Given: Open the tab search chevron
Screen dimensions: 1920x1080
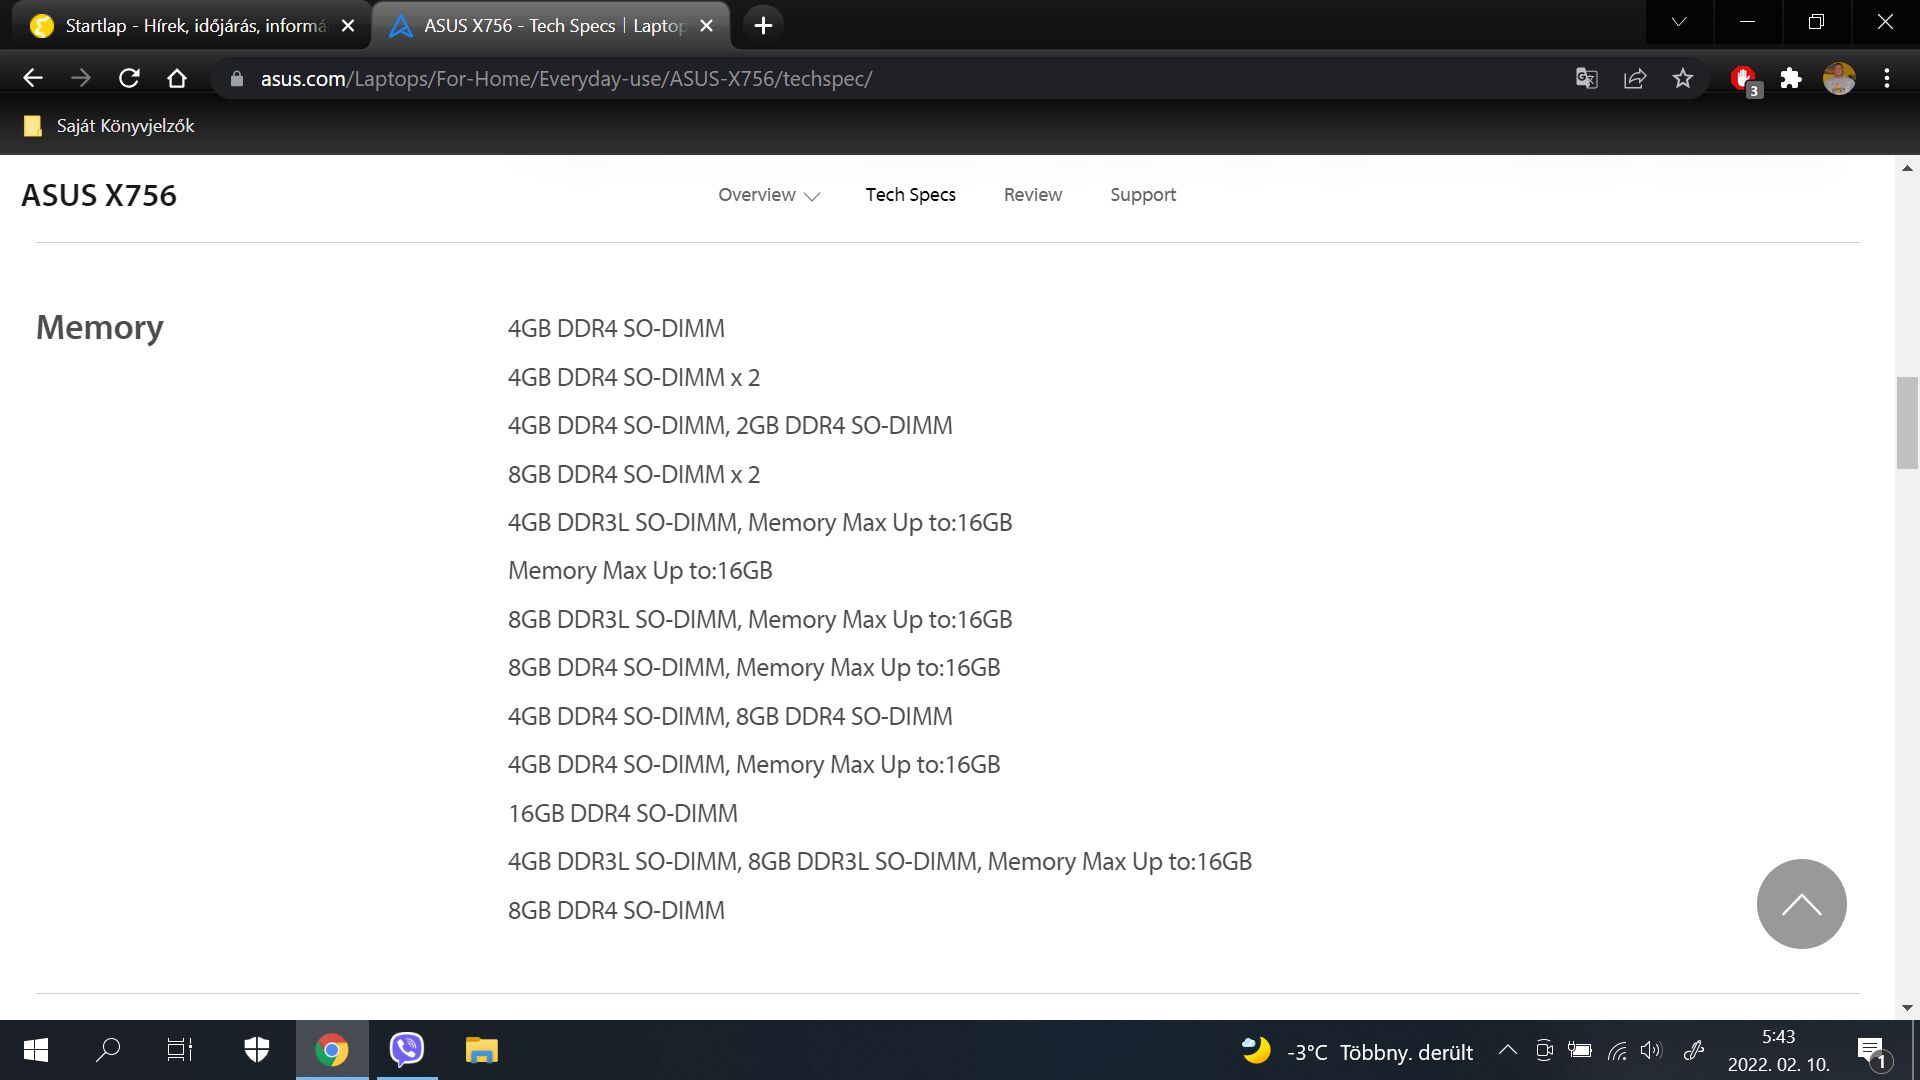Looking at the screenshot, I should click(x=1679, y=22).
